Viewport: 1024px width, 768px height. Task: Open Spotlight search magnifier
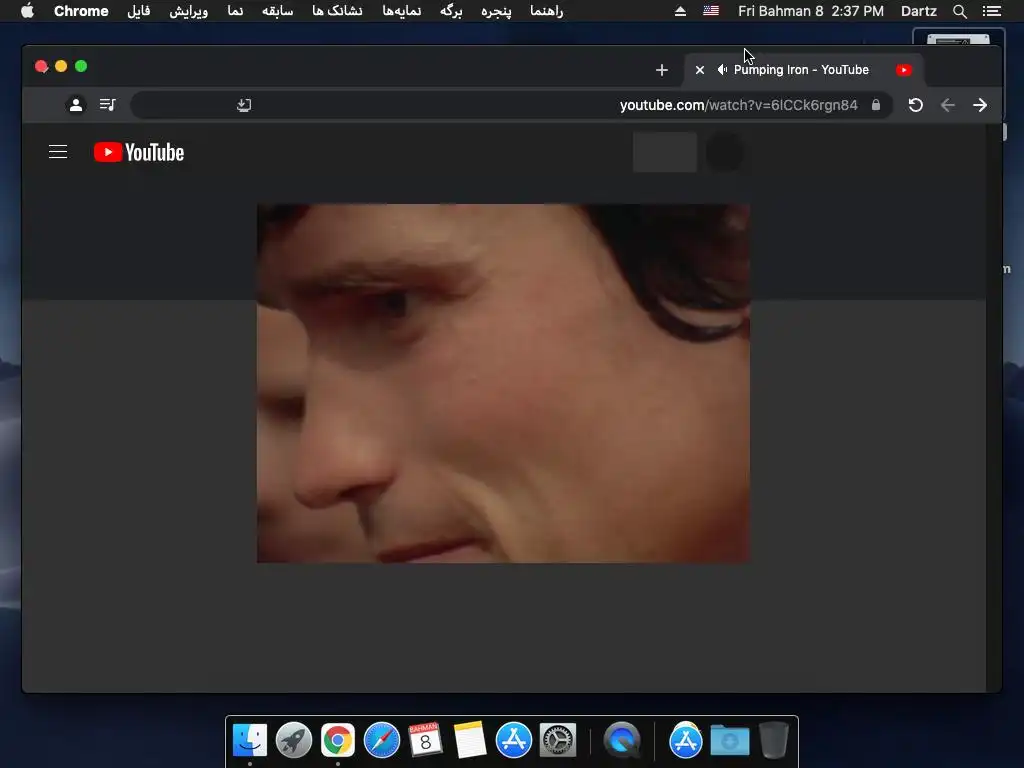(x=959, y=11)
